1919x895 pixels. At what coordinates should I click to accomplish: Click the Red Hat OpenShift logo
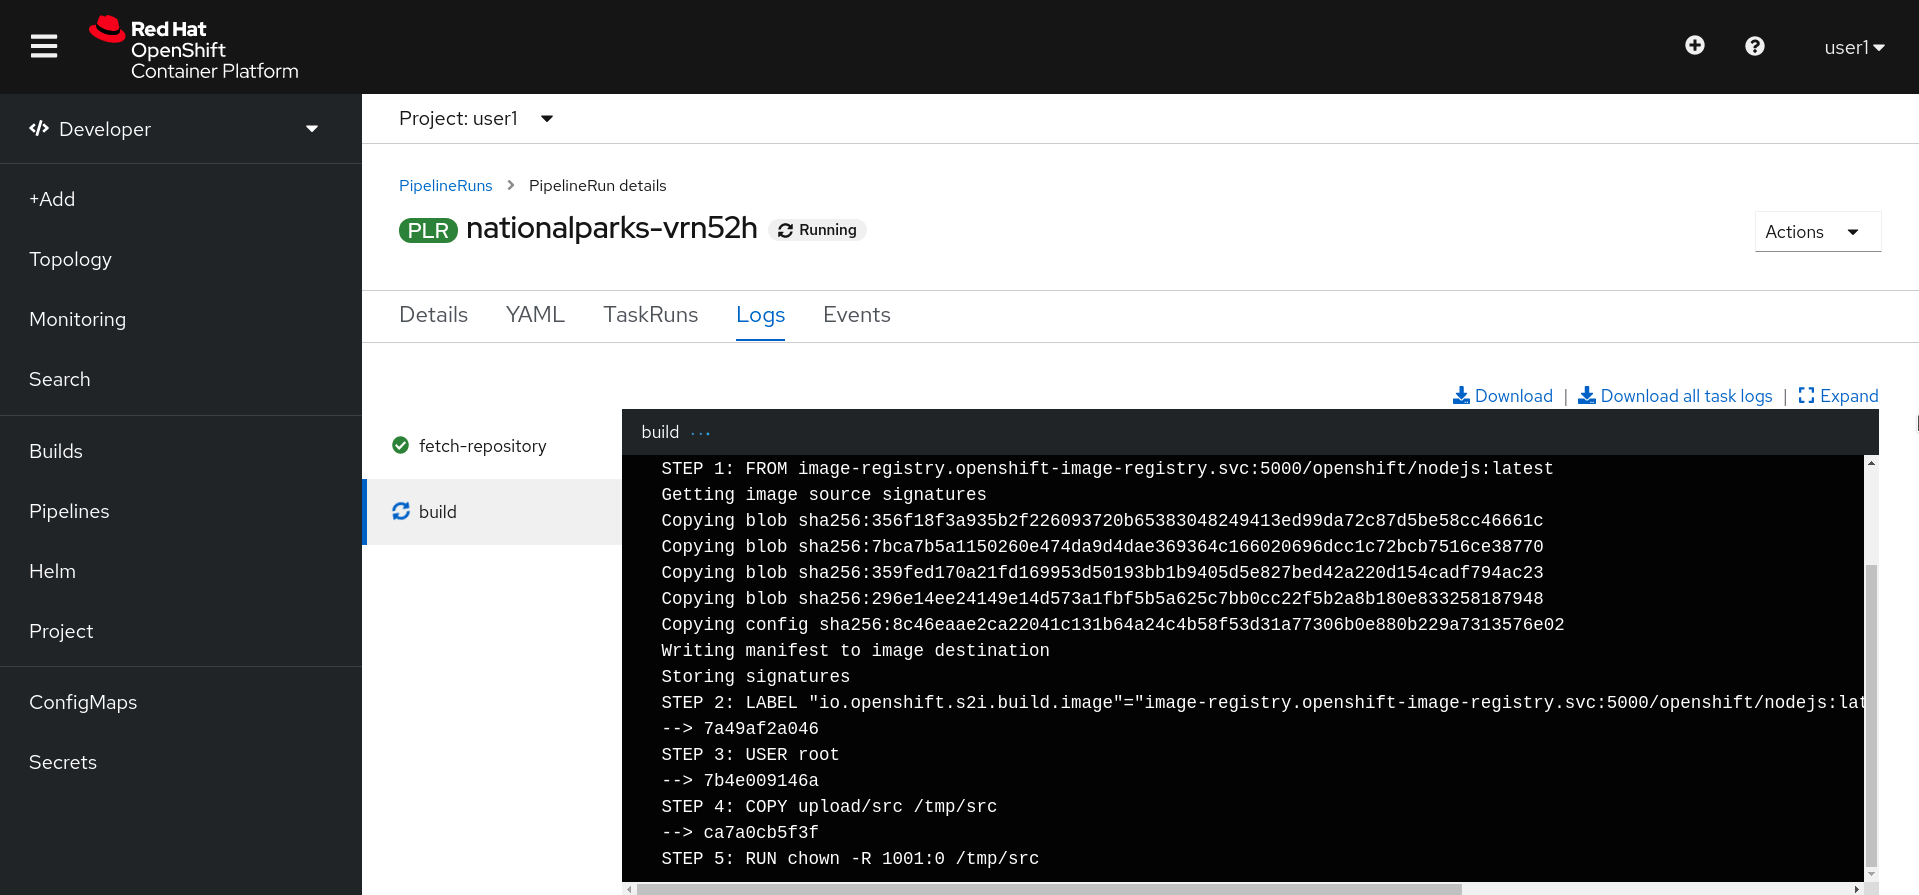click(194, 47)
